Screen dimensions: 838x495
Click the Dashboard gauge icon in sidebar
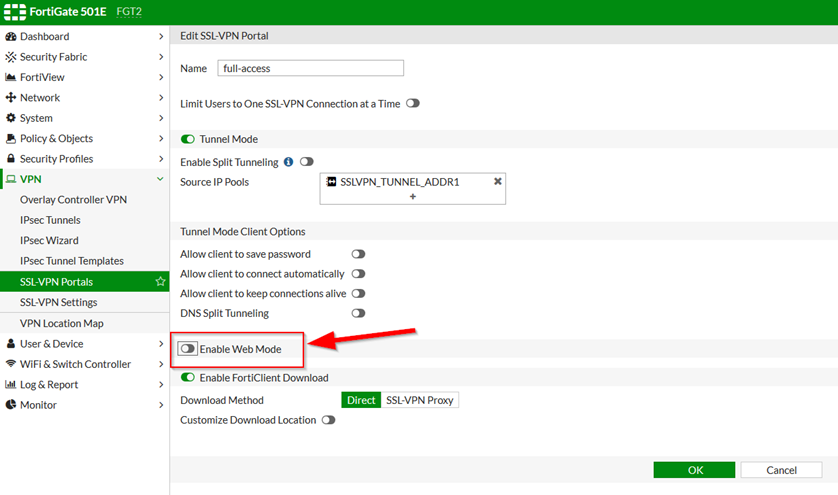click(11, 37)
